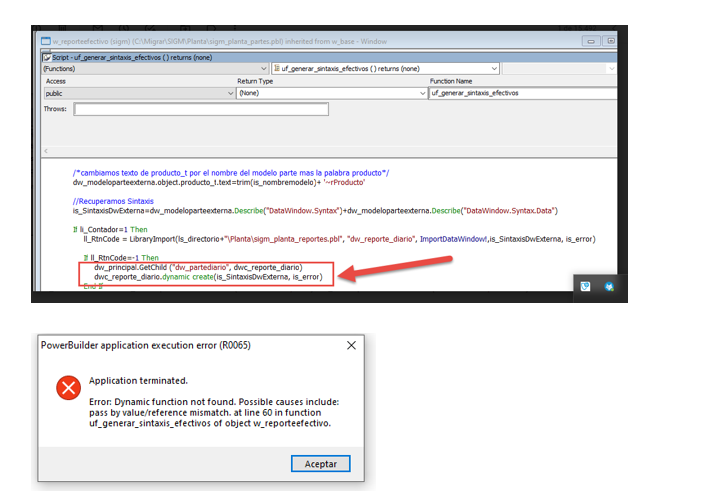The image size is (703, 496).
Task: Click the left system tray icon
Action: (586, 286)
